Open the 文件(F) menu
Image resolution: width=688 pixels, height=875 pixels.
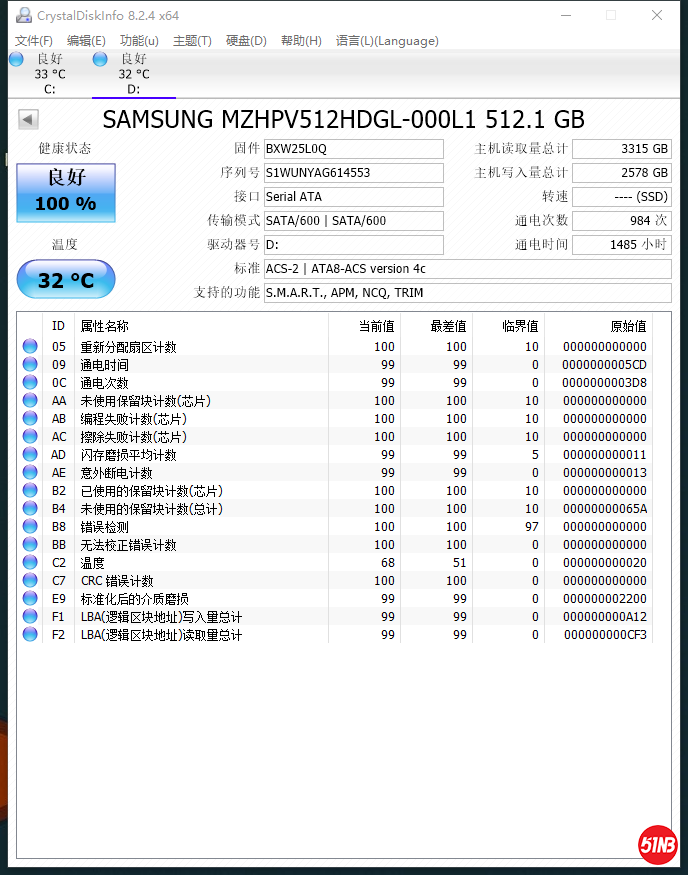pyautogui.click(x=34, y=41)
